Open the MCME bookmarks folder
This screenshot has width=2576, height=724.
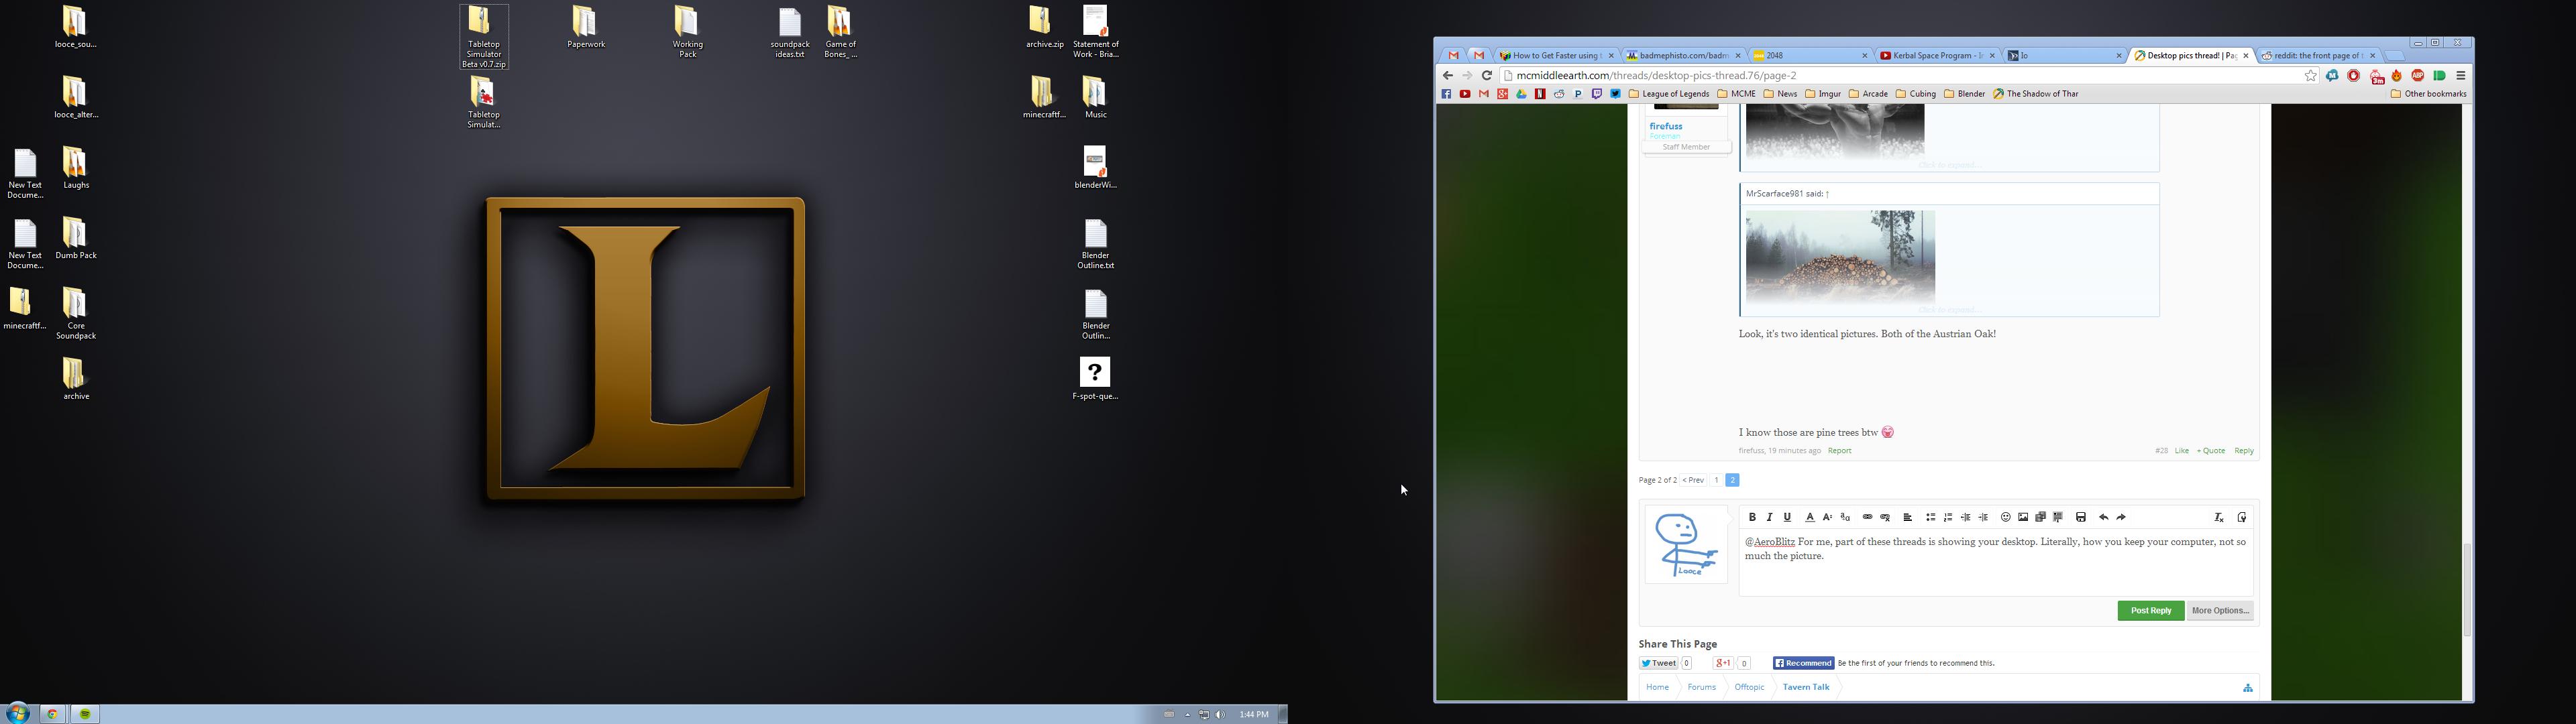point(1736,94)
